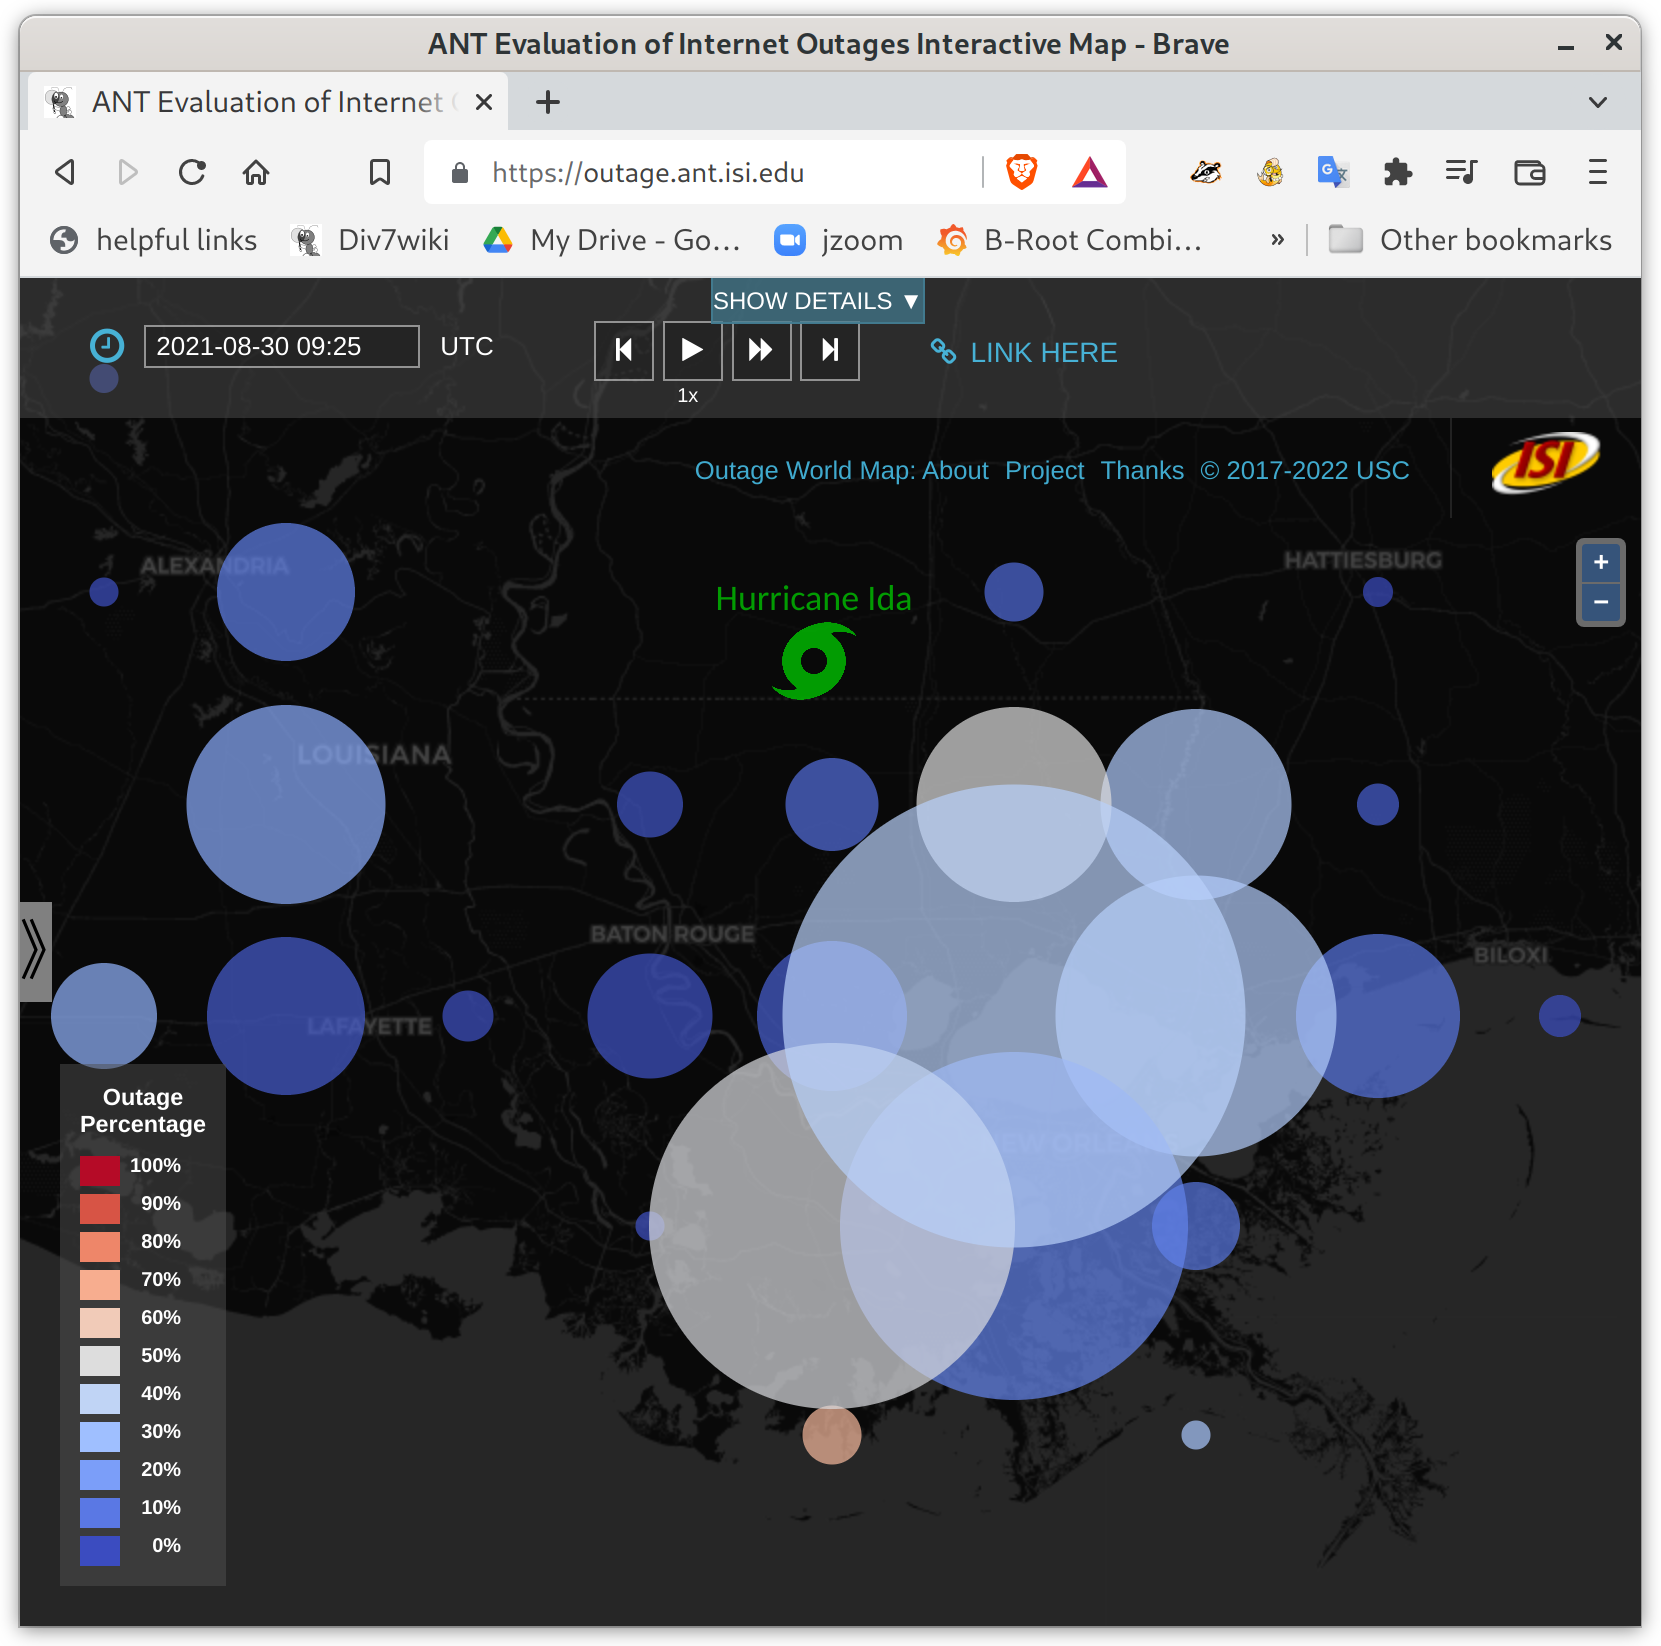This screenshot has width=1661, height=1646.
Task: Close the ANT Evaluation tab
Action: [484, 102]
